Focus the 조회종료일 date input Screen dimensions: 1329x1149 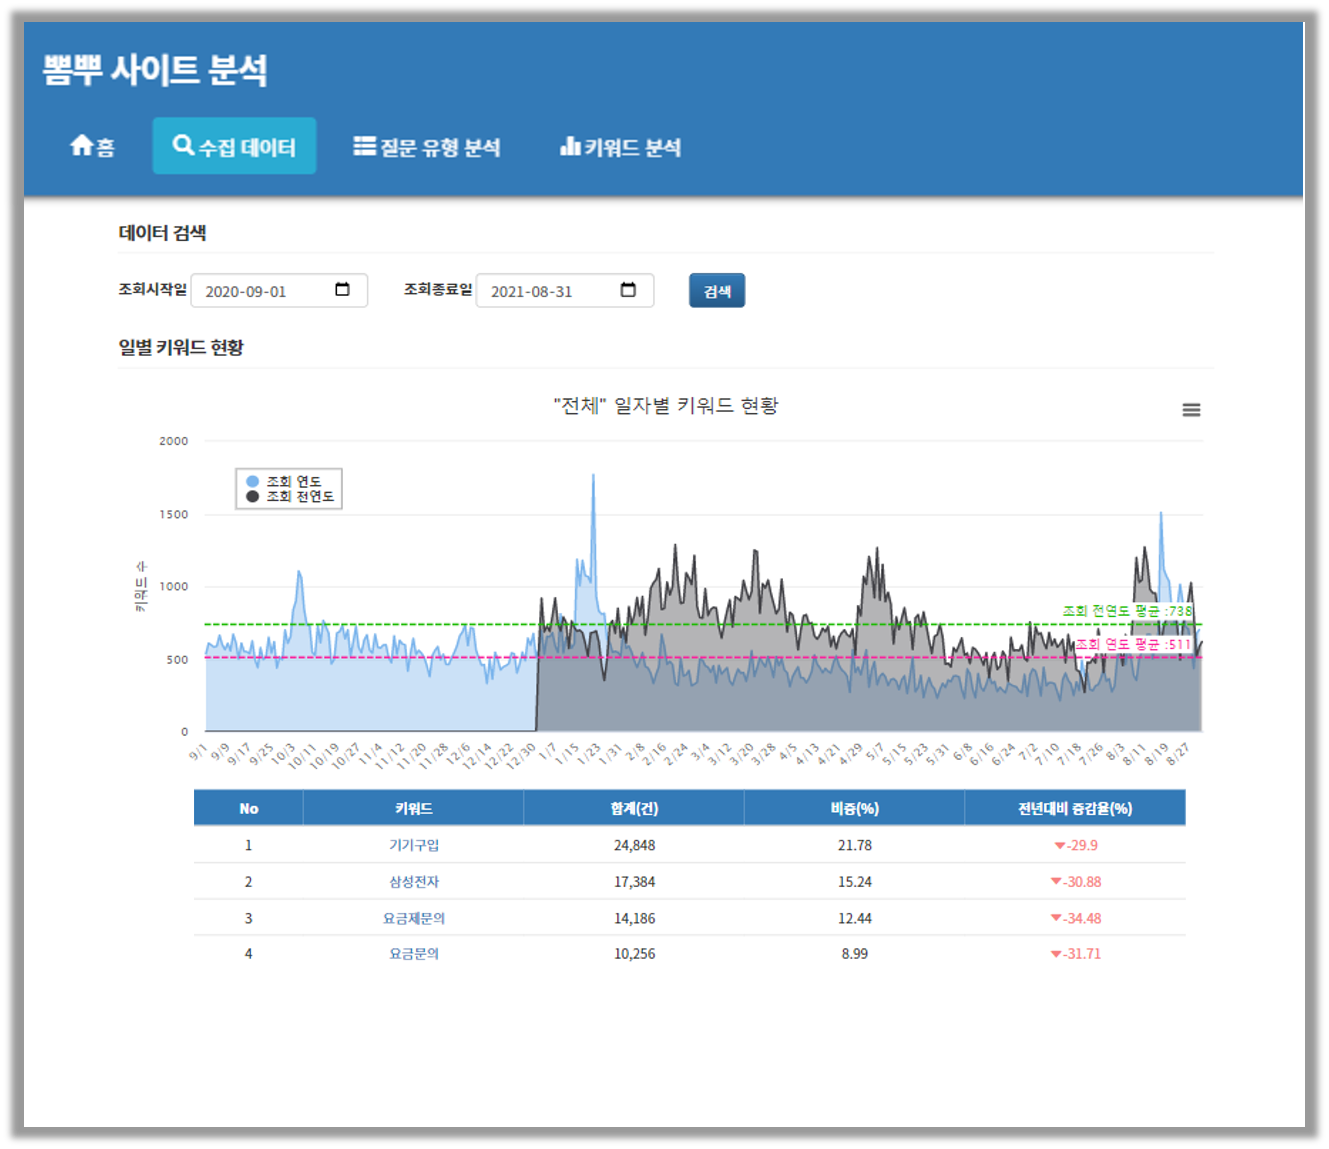tap(548, 291)
